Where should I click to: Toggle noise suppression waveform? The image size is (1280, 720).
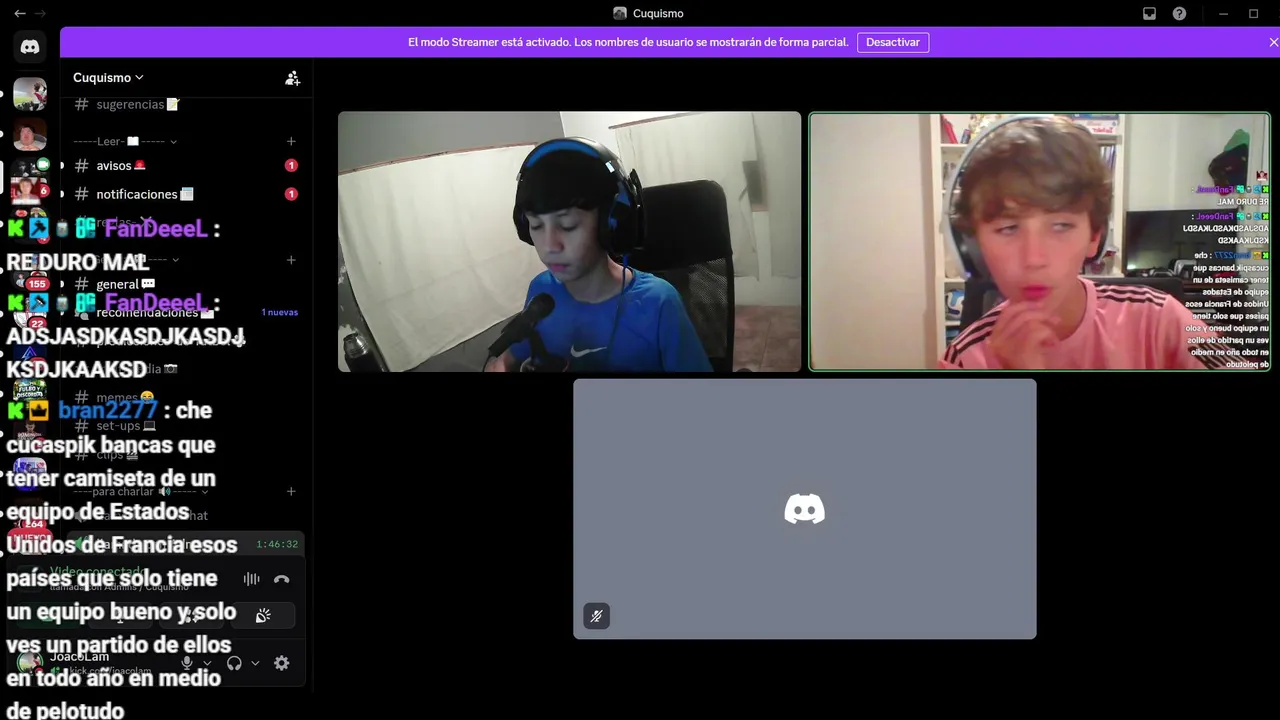point(251,579)
